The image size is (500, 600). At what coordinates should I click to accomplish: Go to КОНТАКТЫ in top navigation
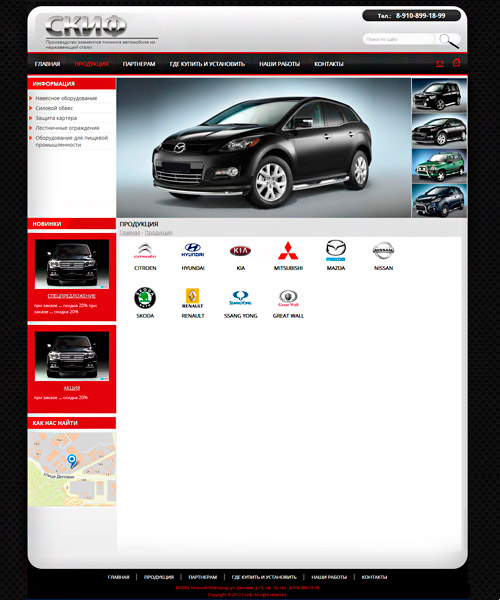329,64
